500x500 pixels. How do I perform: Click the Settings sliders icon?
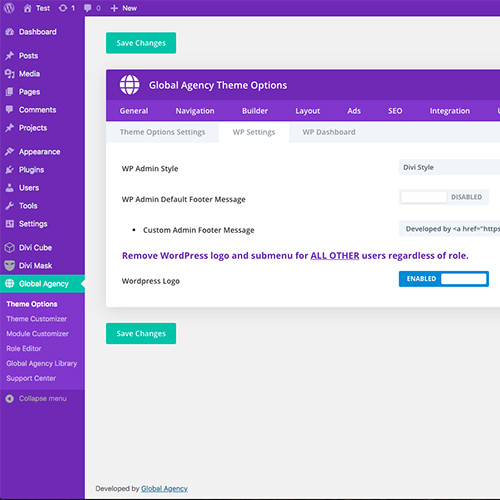tap(10, 224)
